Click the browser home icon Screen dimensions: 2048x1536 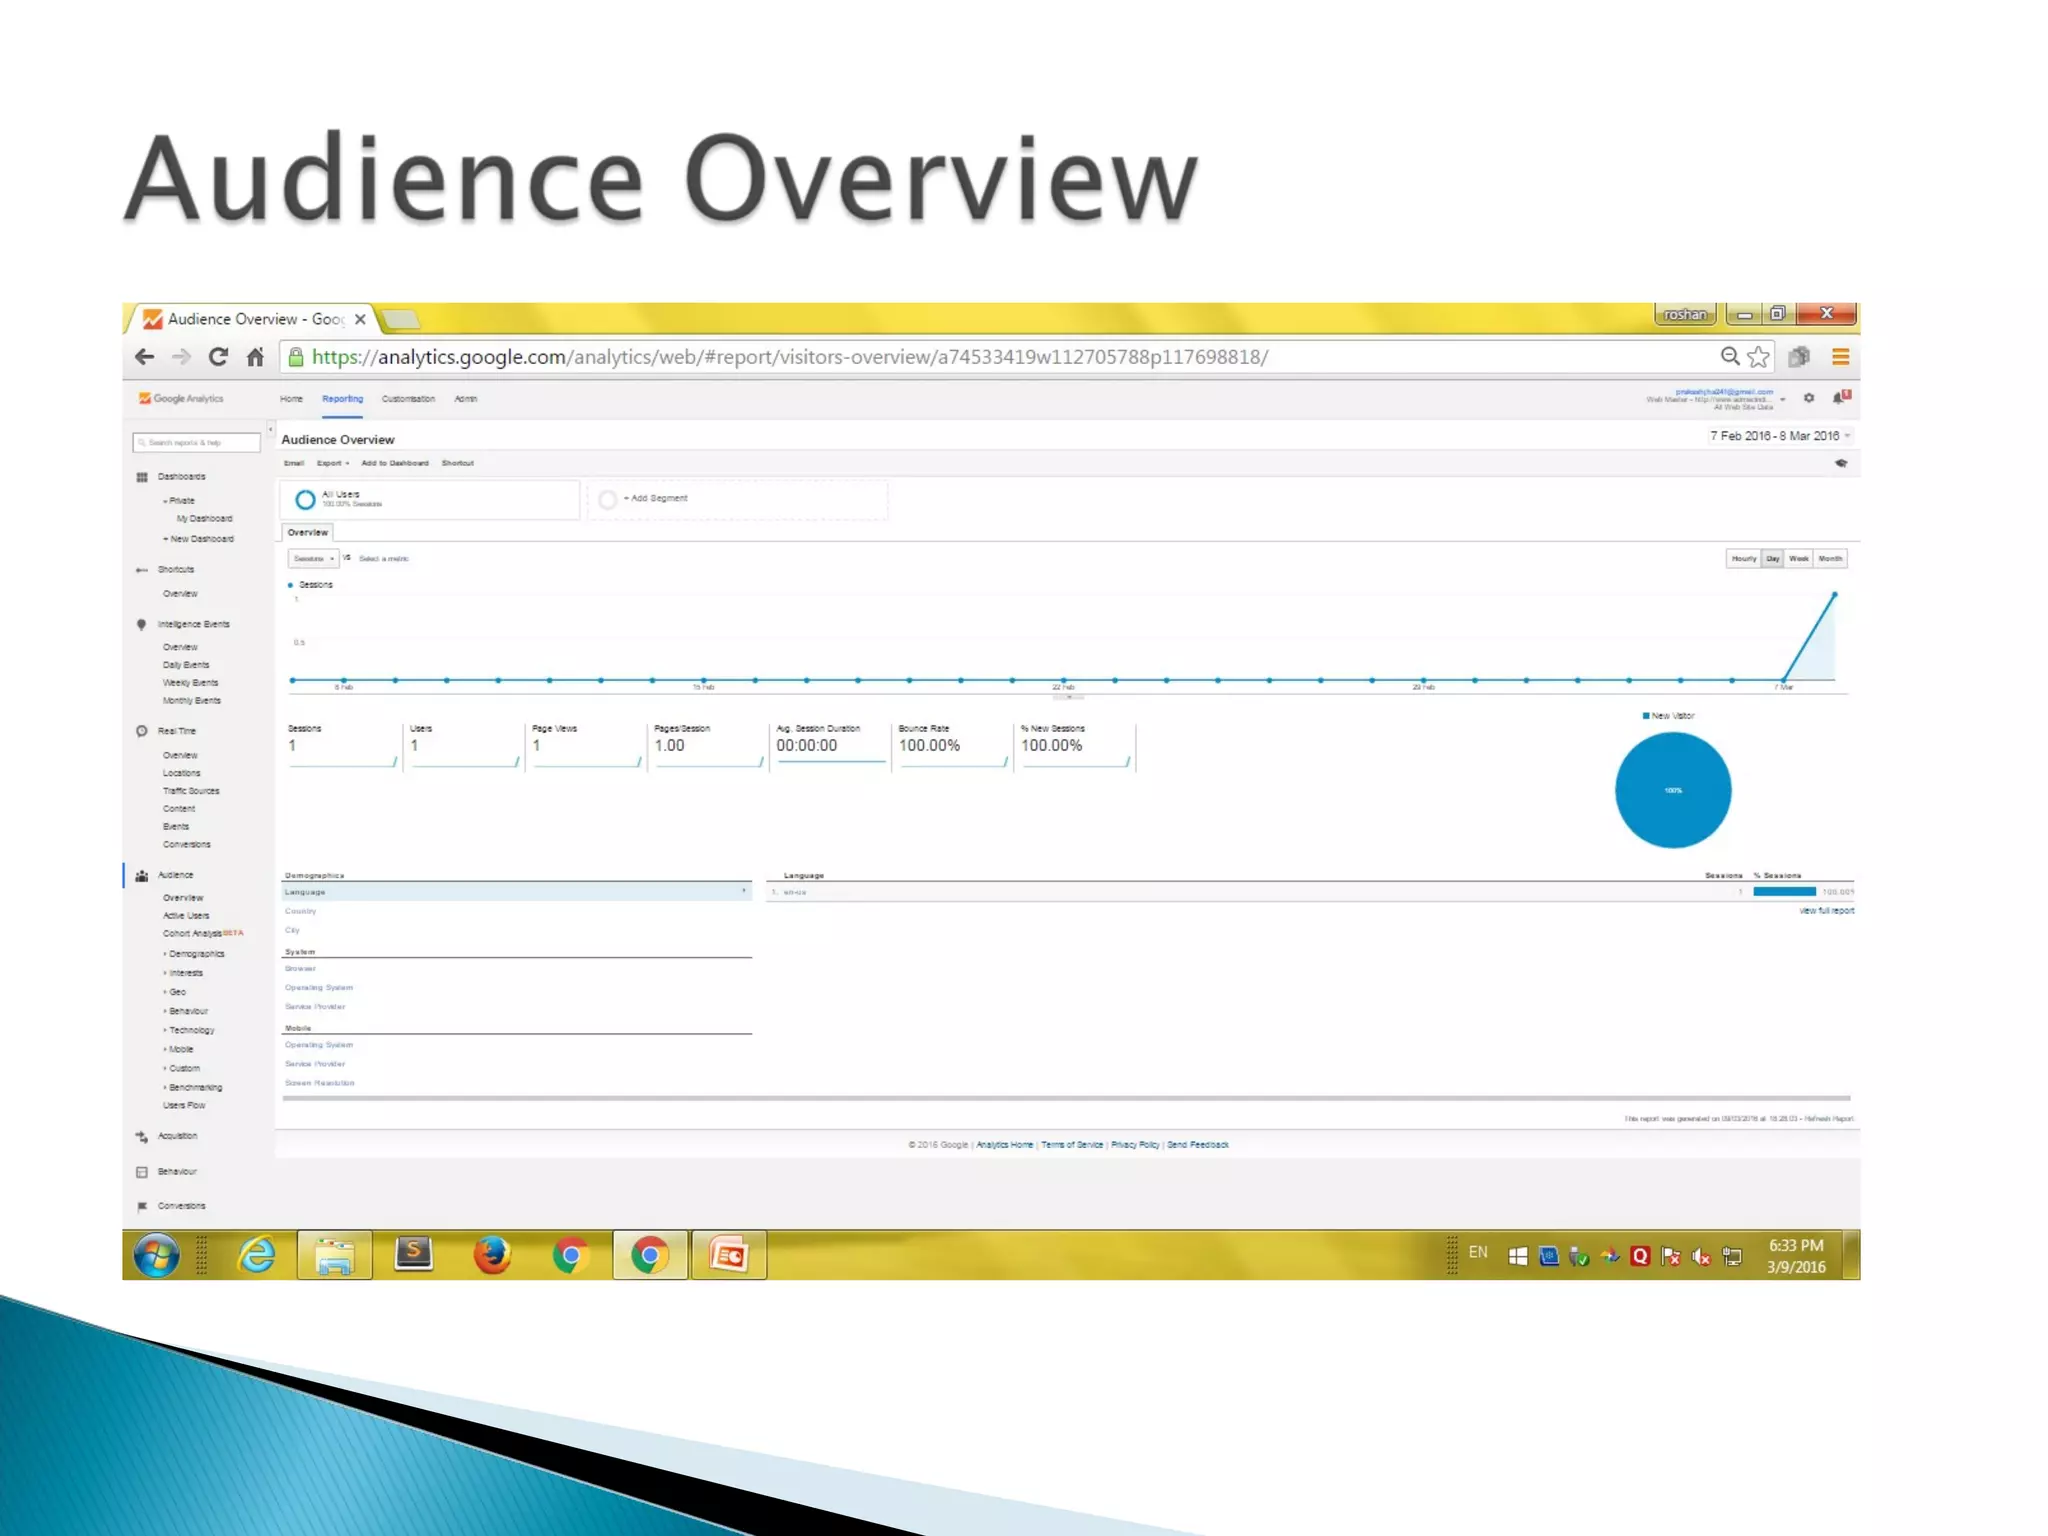click(256, 357)
